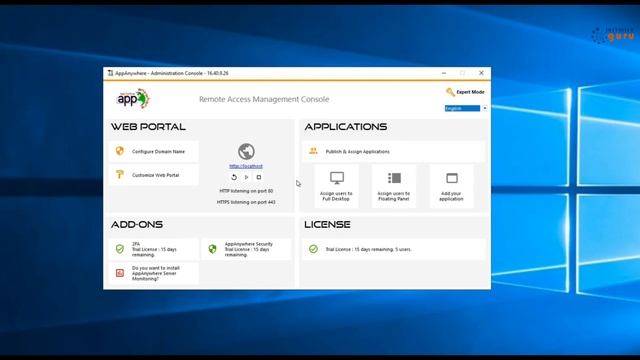Screen dimensions: 640x360
Task: Select the Assign users to Floating Panel icon
Action: pos(394,178)
